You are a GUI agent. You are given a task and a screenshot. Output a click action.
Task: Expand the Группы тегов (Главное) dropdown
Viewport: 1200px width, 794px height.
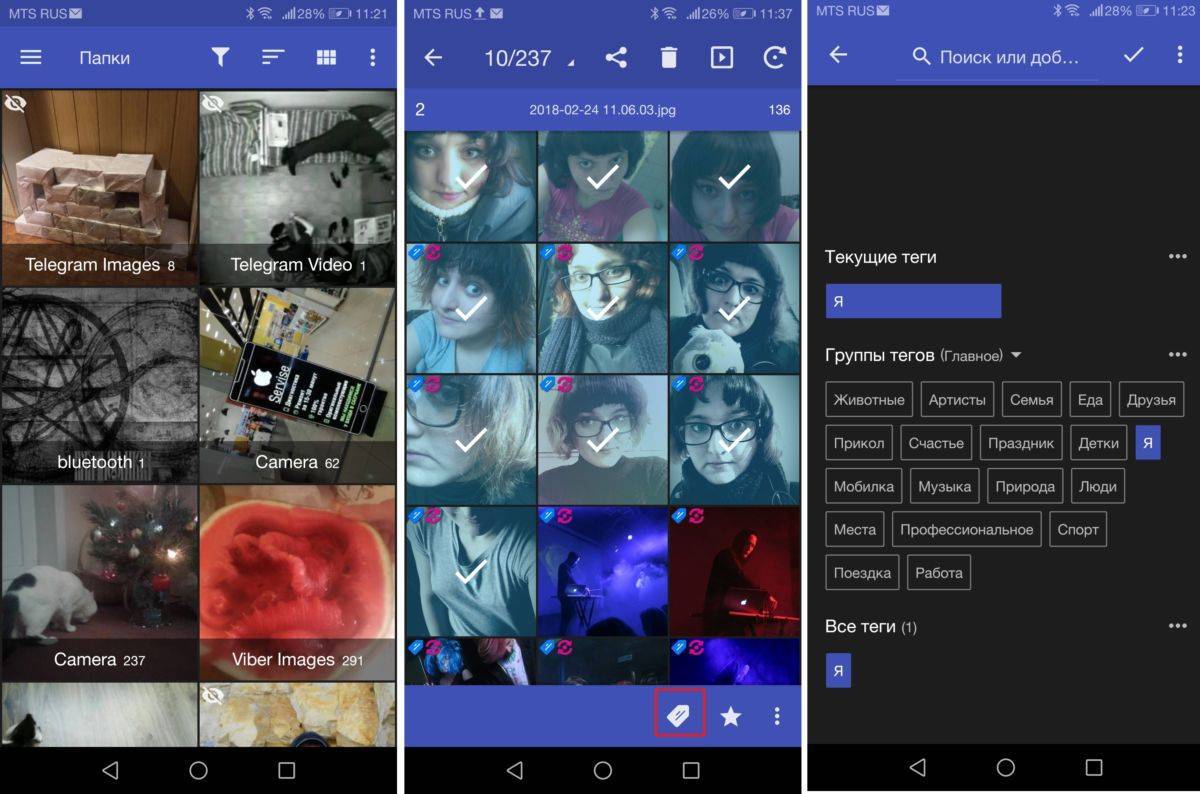[1016, 355]
